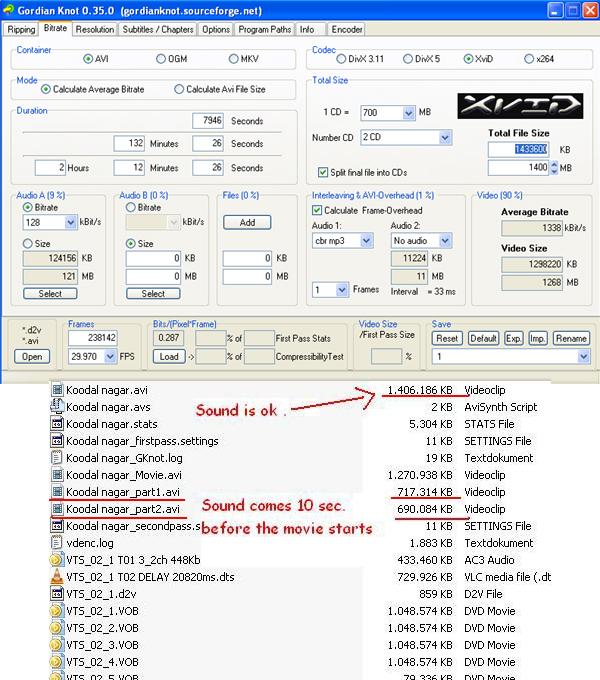
Task: Click the Rename button
Action: [x=571, y=338]
